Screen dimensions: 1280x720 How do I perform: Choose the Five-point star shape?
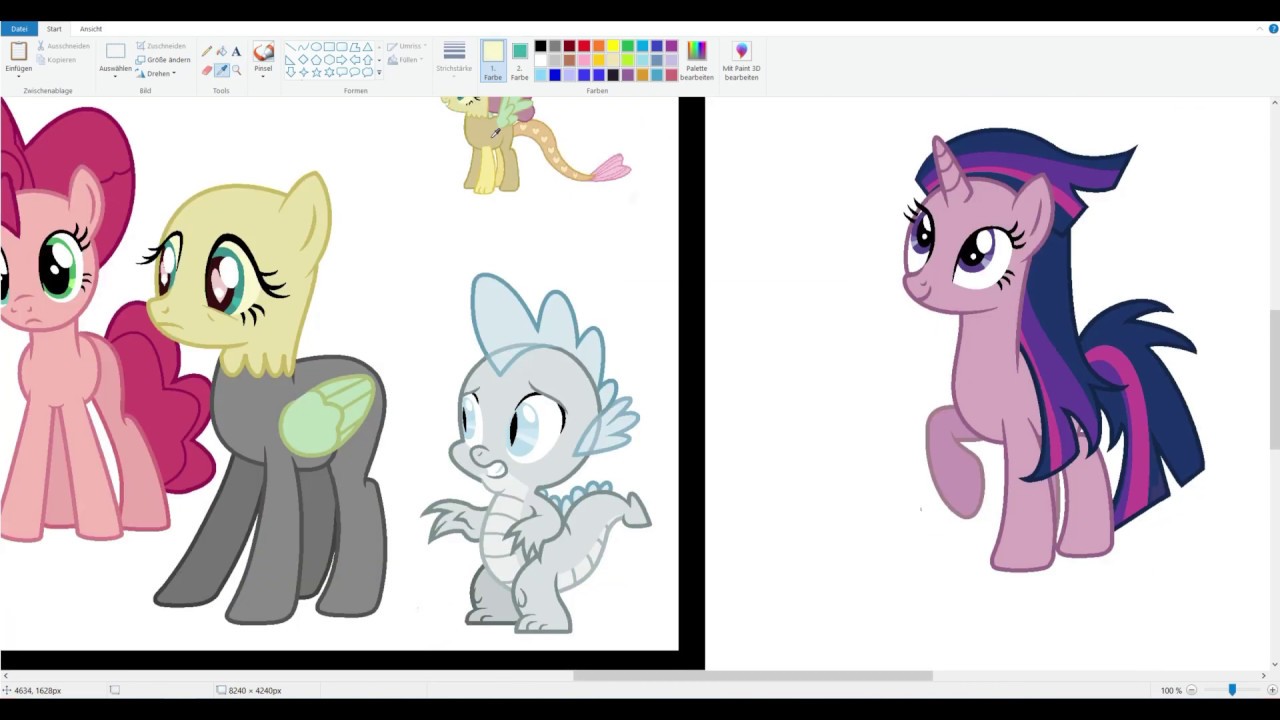tap(316, 73)
